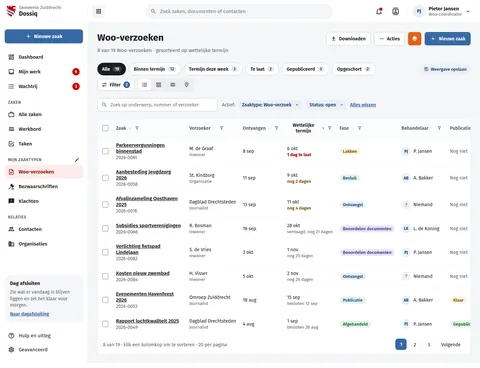The width and height of the screenshot is (480, 368).
Task: Filter the Behandelaar column funnel icon
Action: point(439,128)
